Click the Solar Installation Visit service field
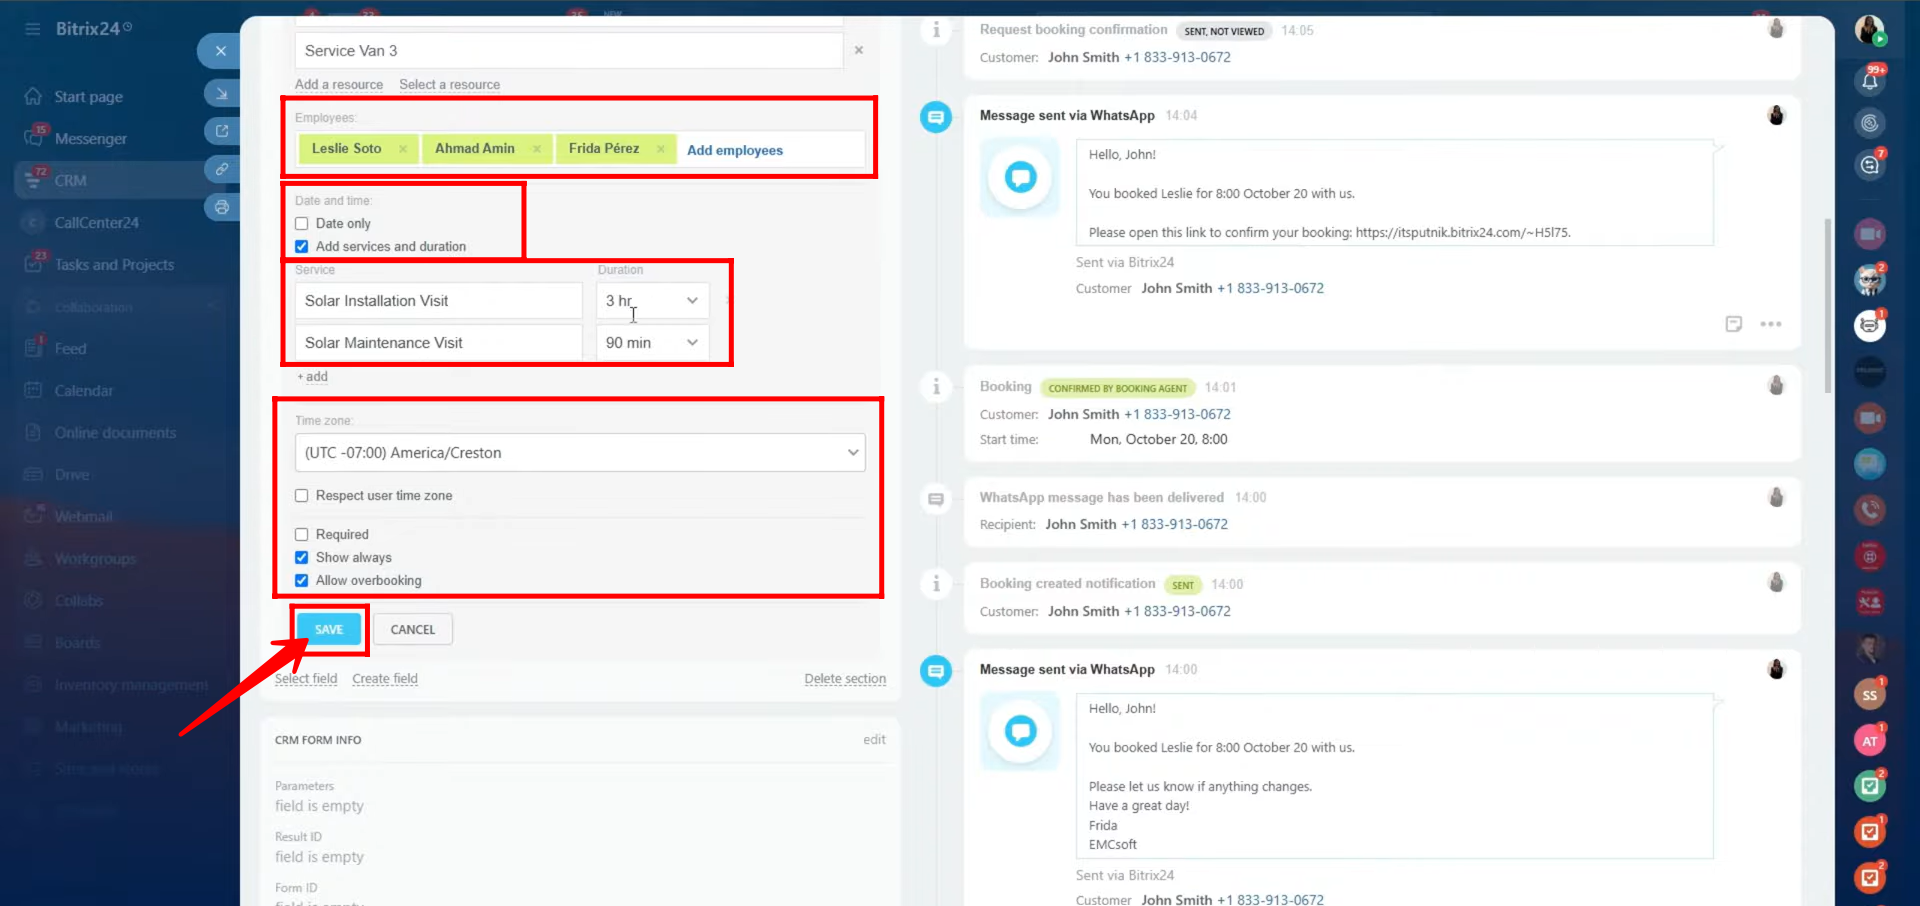The height and width of the screenshot is (906, 1920). [x=438, y=301]
